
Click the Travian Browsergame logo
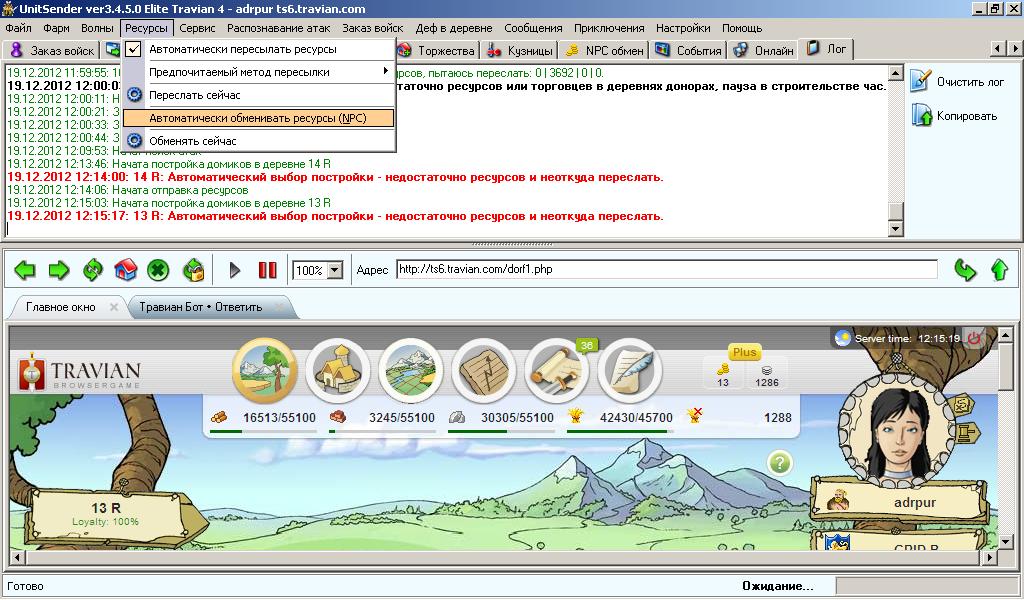click(80, 374)
